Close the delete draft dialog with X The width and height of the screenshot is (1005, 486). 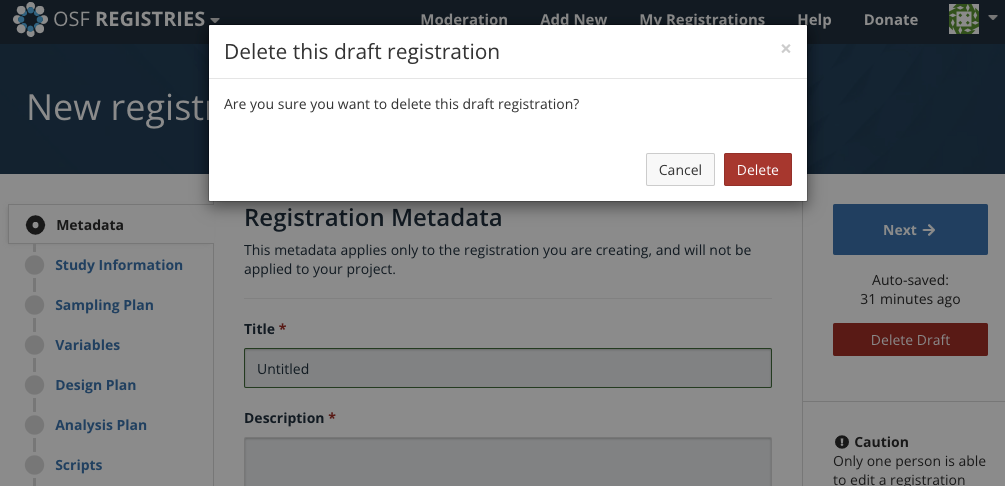[x=786, y=49]
